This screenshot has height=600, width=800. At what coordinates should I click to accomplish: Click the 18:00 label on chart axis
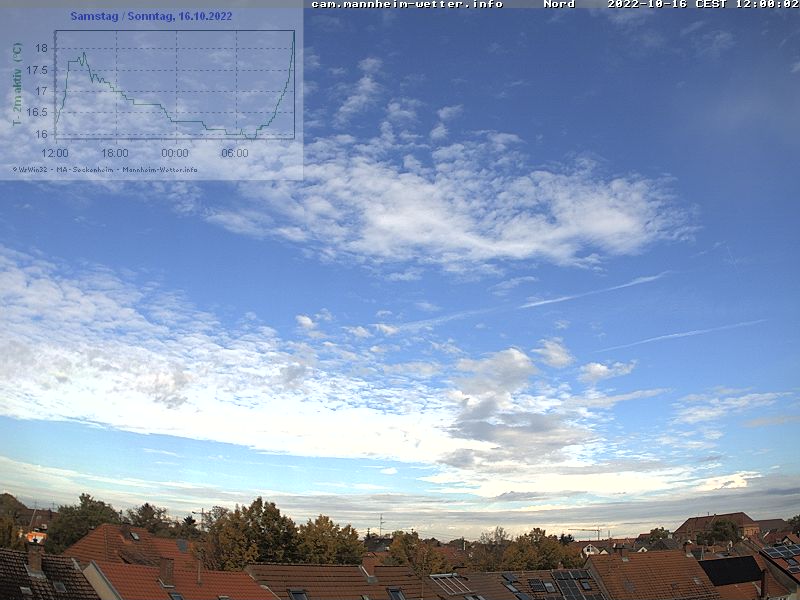115,153
